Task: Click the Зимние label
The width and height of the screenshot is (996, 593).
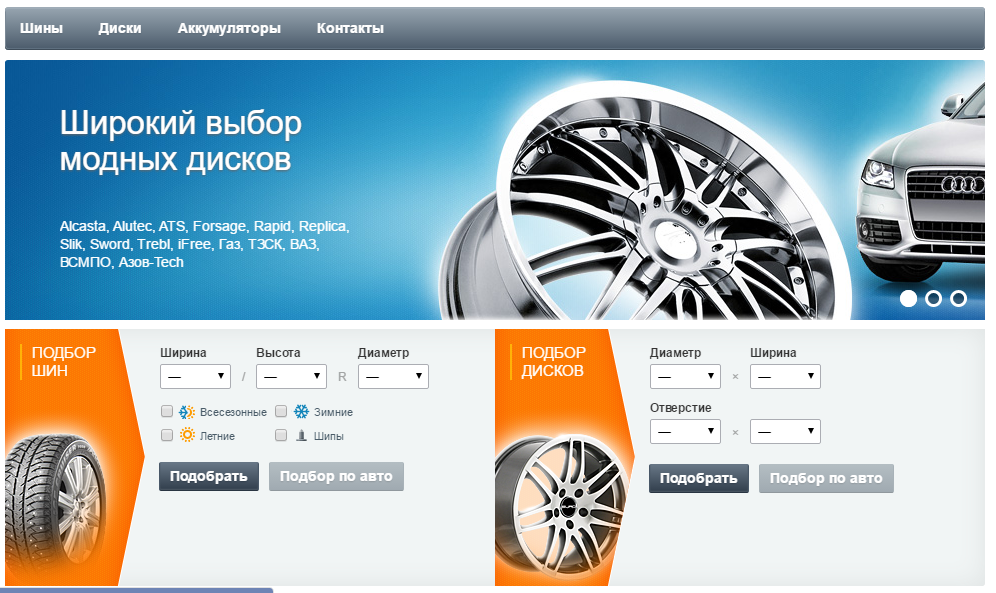Action: 333,412
